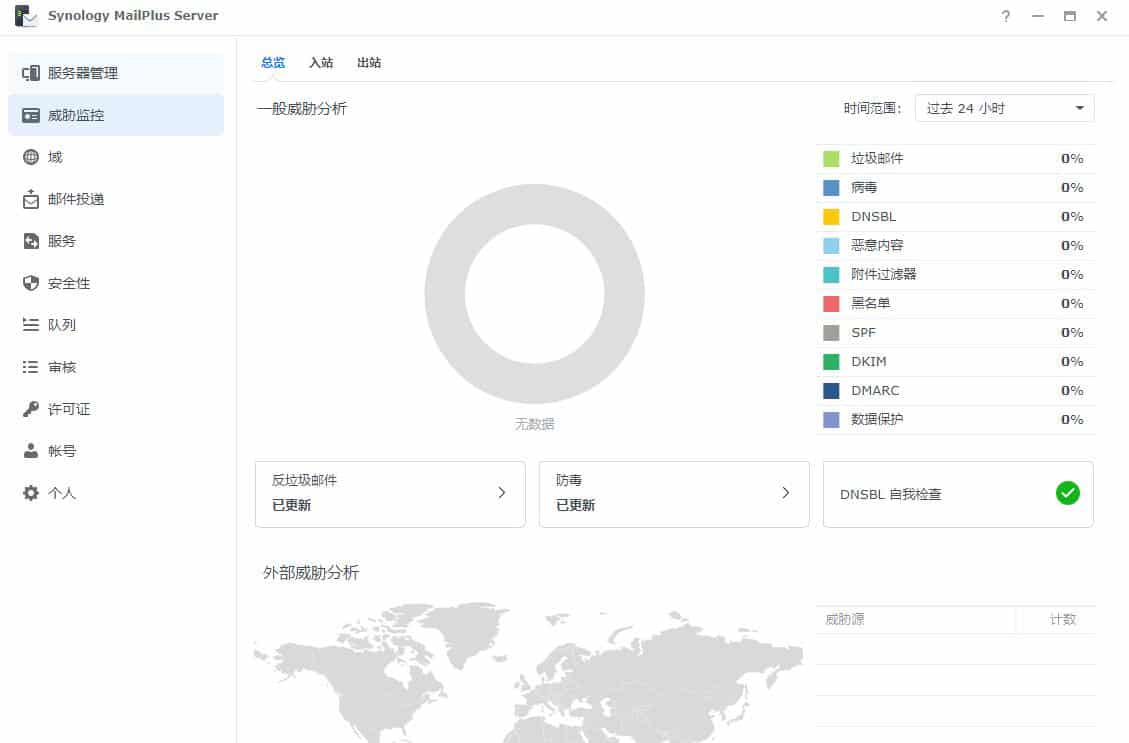Image resolution: width=1129 pixels, height=743 pixels.
Task: Open the 安全性 panel in sidebar
Action: pos(72,282)
